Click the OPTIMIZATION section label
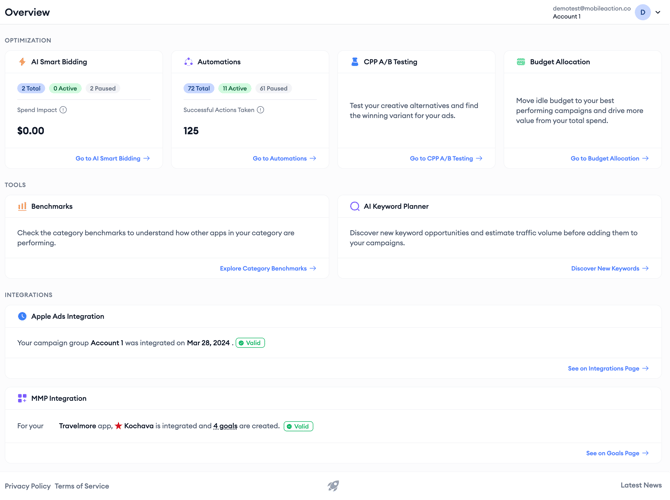670x500 pixels. pyautogui.click(x=28, y=40)
